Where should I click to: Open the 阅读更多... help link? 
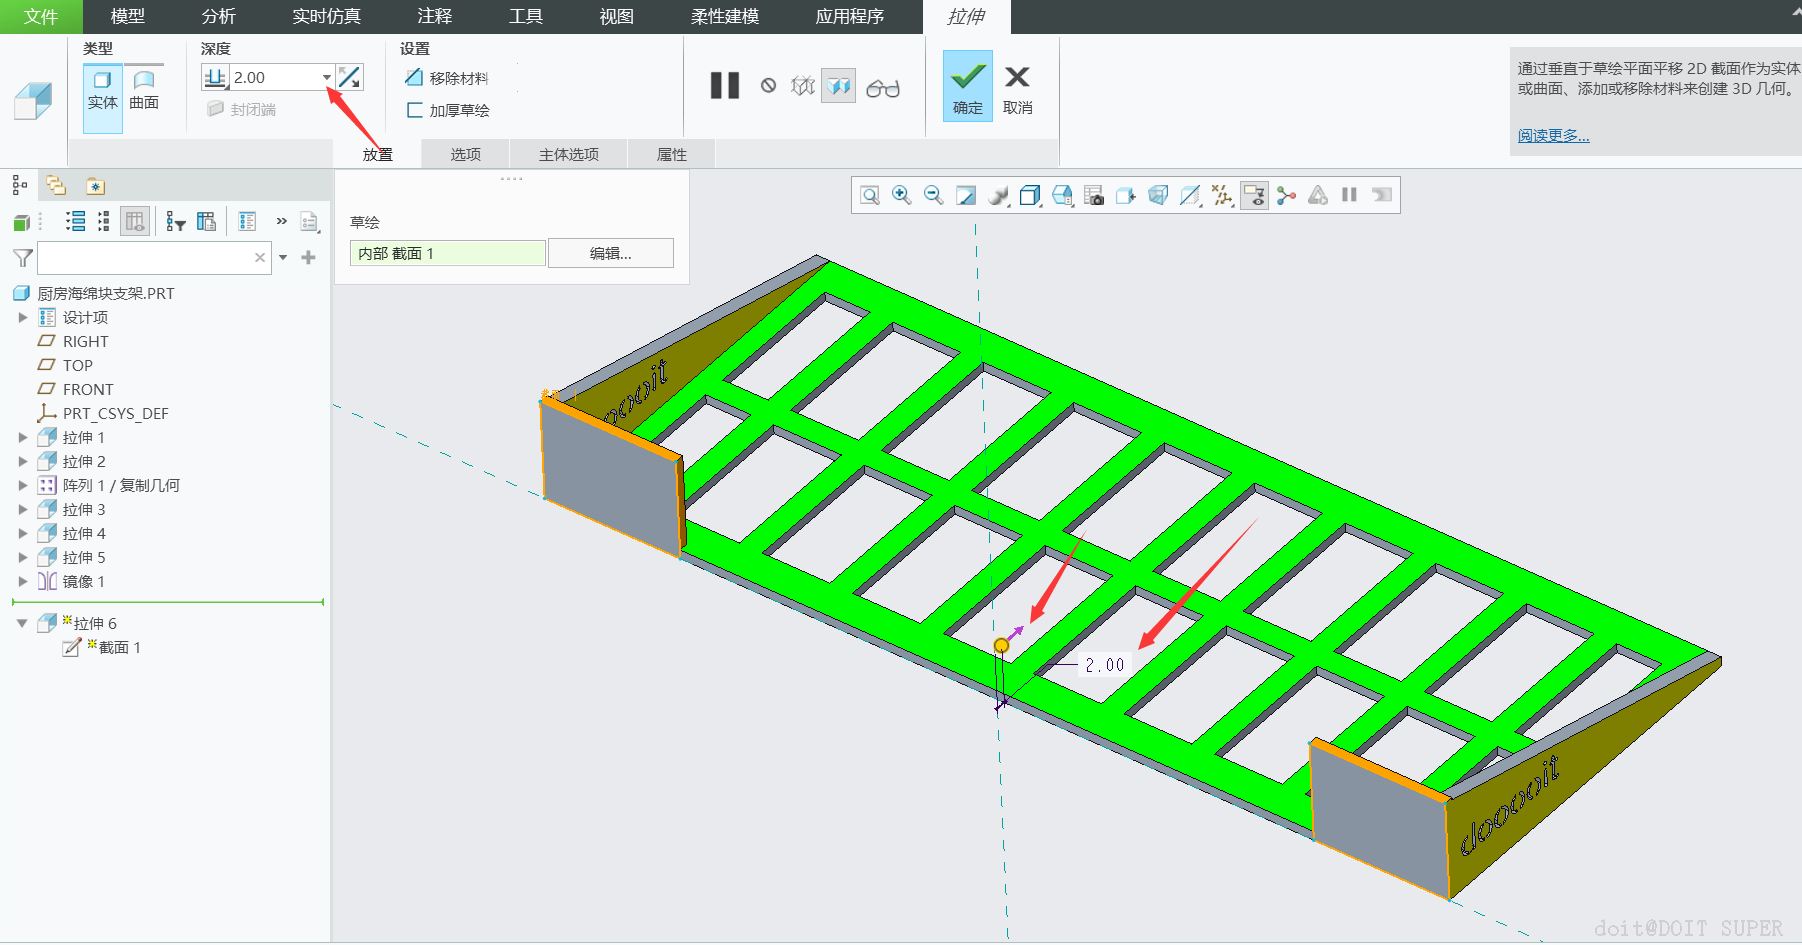pos(1553,135)
